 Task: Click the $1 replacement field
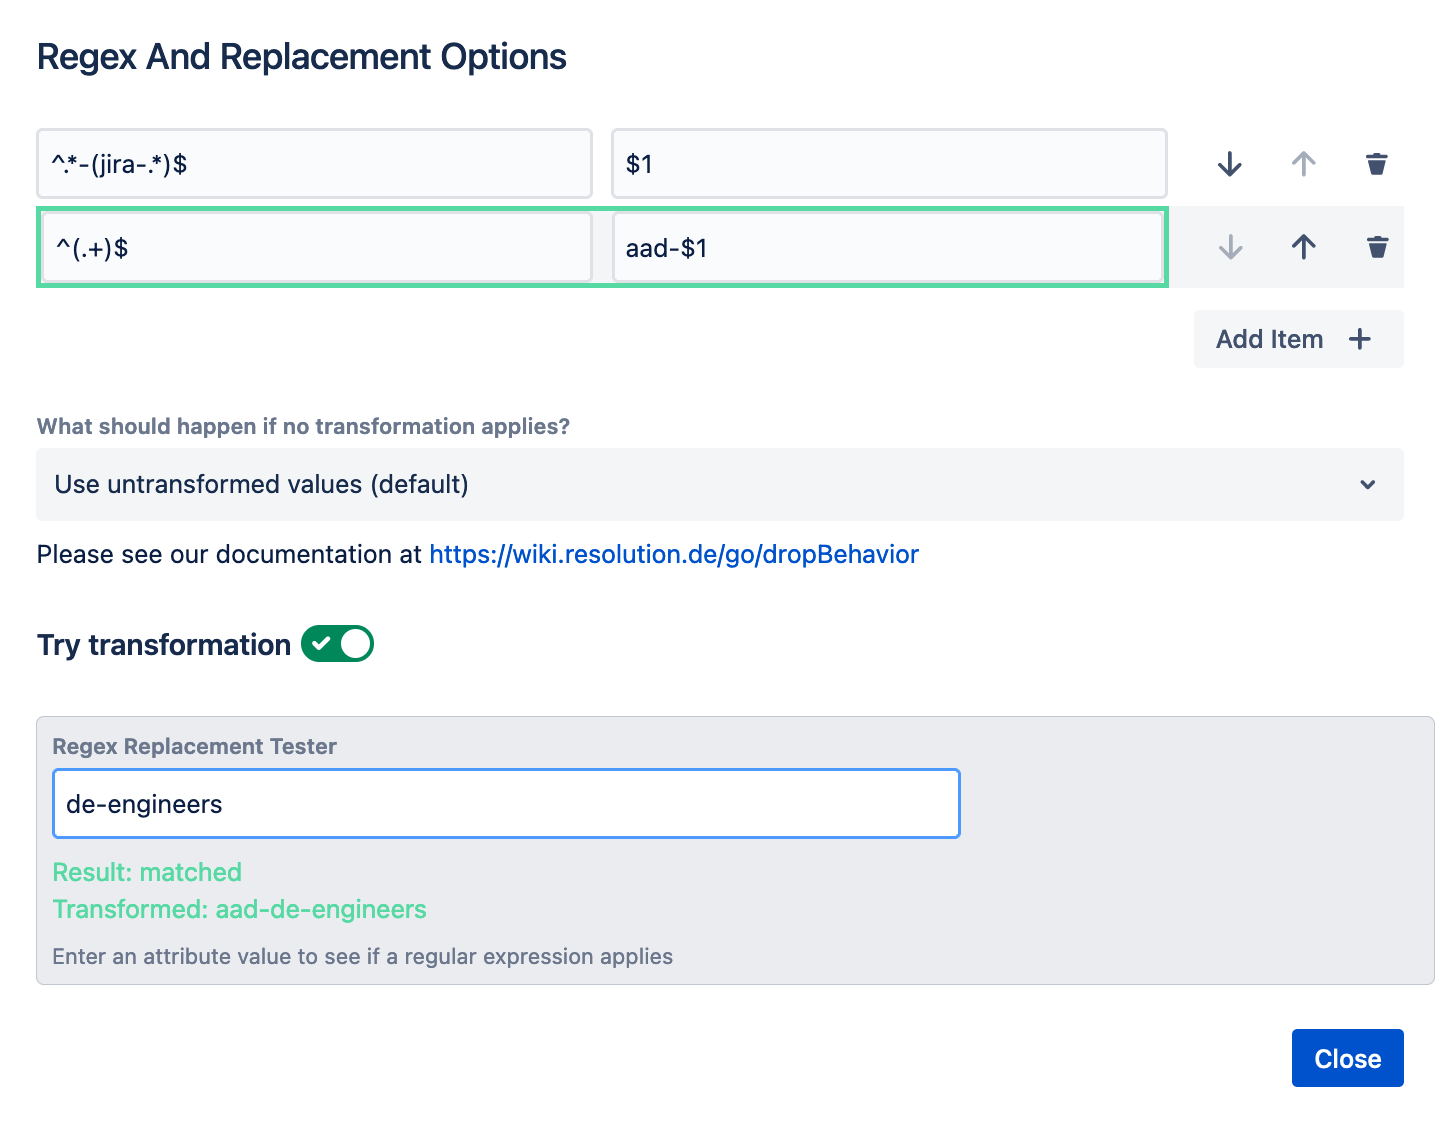(x=888, y=163)
